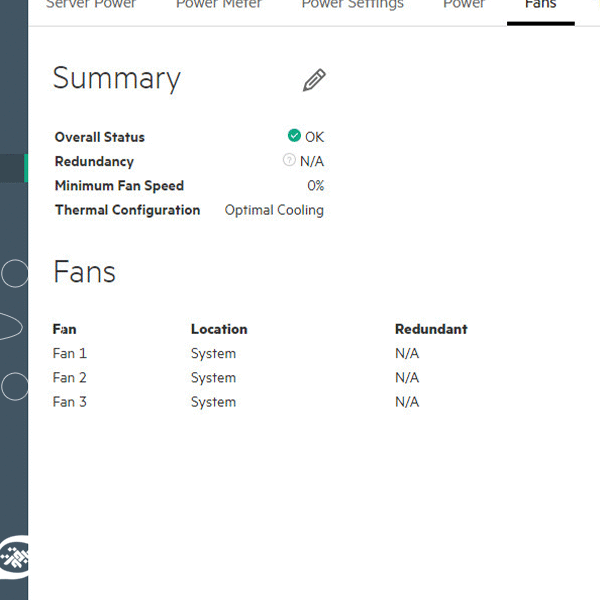Click the Fan 1 row name

[70, 353]
